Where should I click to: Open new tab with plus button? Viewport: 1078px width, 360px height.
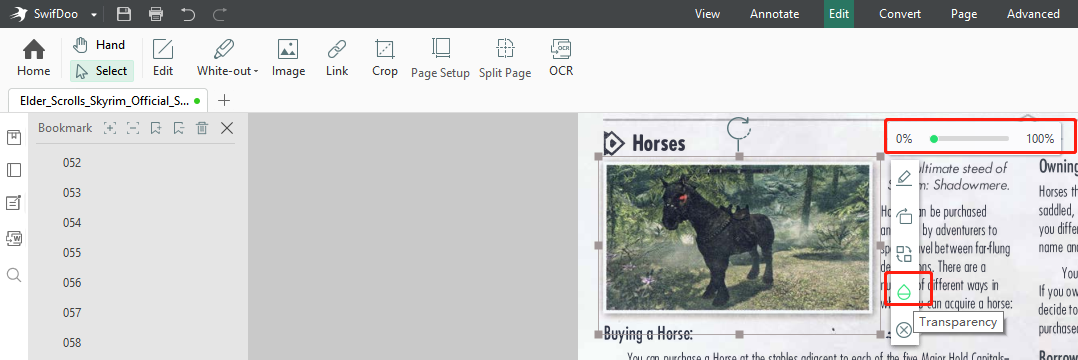(x=223, y=100)
